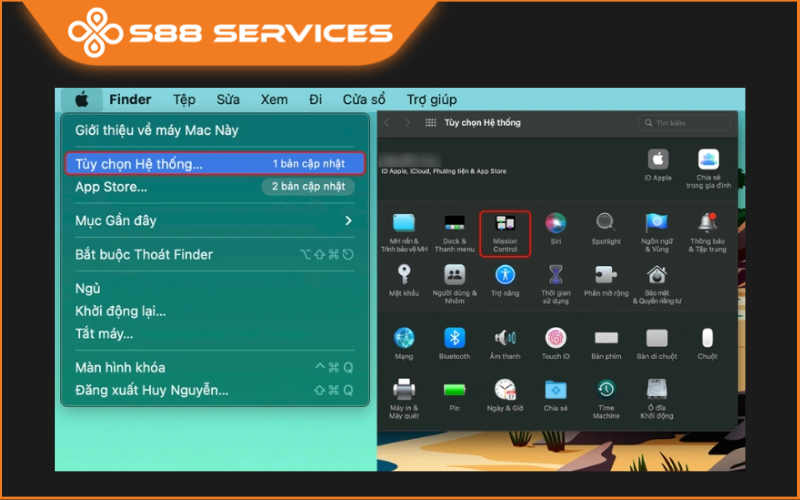Choose Tùy chọn Hệ thống… menu entry
The height and width of the screenshot is (500, 800).
point(215,164)
